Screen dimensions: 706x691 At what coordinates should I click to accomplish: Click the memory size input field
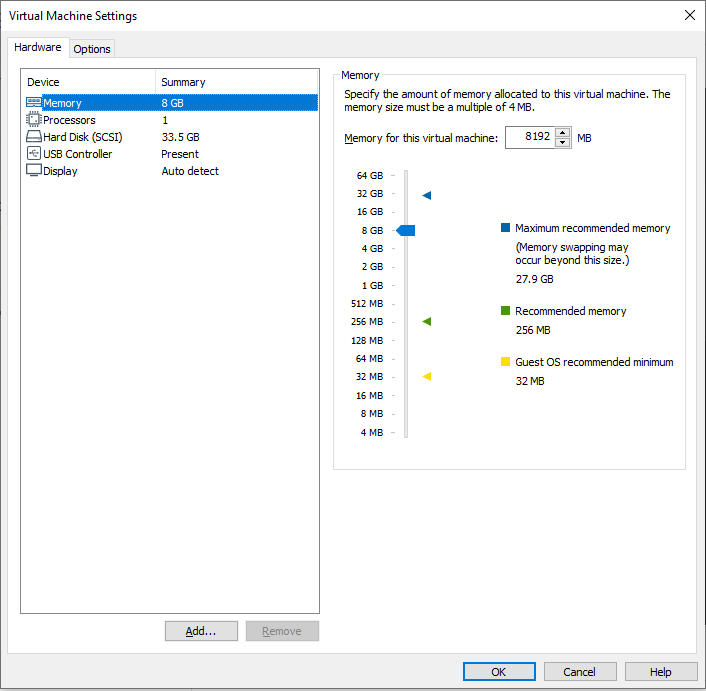pyautogui.click(x=529, y=137)
